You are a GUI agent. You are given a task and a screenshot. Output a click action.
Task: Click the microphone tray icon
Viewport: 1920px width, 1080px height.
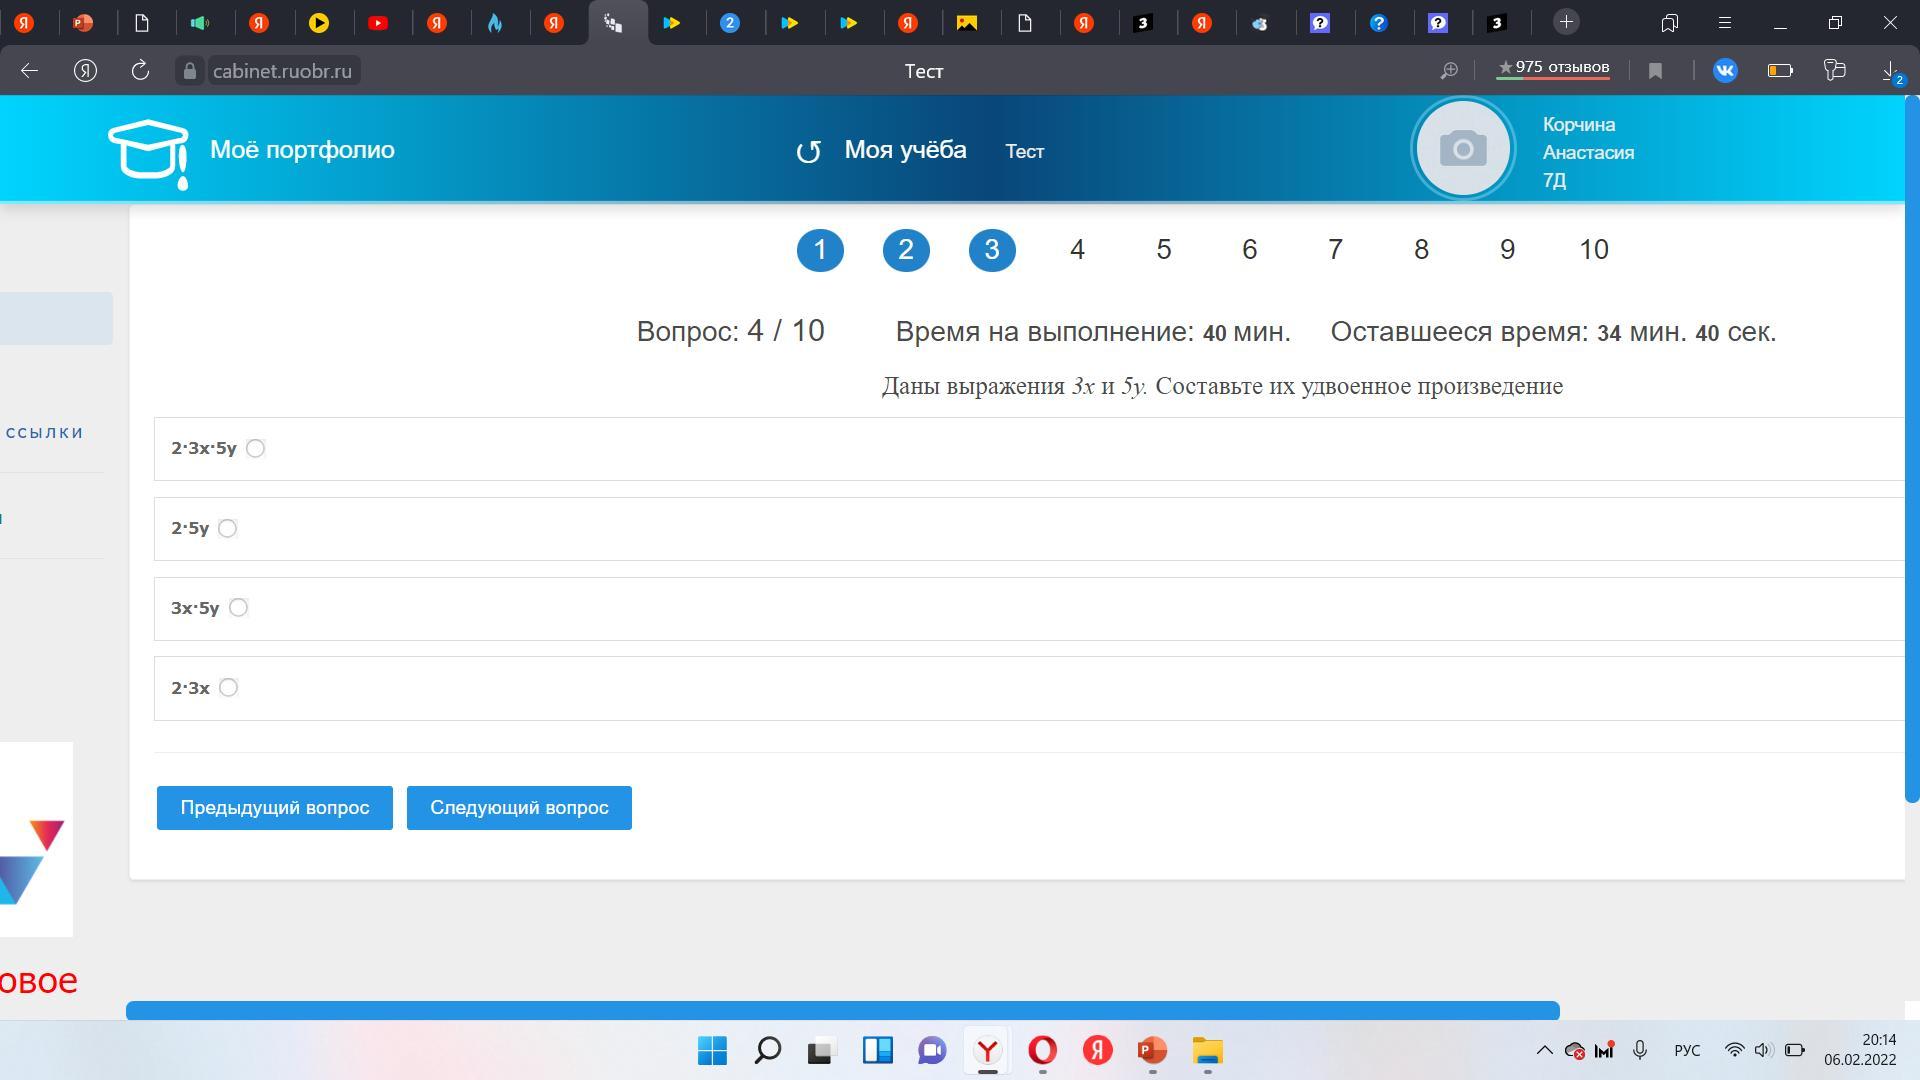pyautogui.click(x=1640, y=1050)
